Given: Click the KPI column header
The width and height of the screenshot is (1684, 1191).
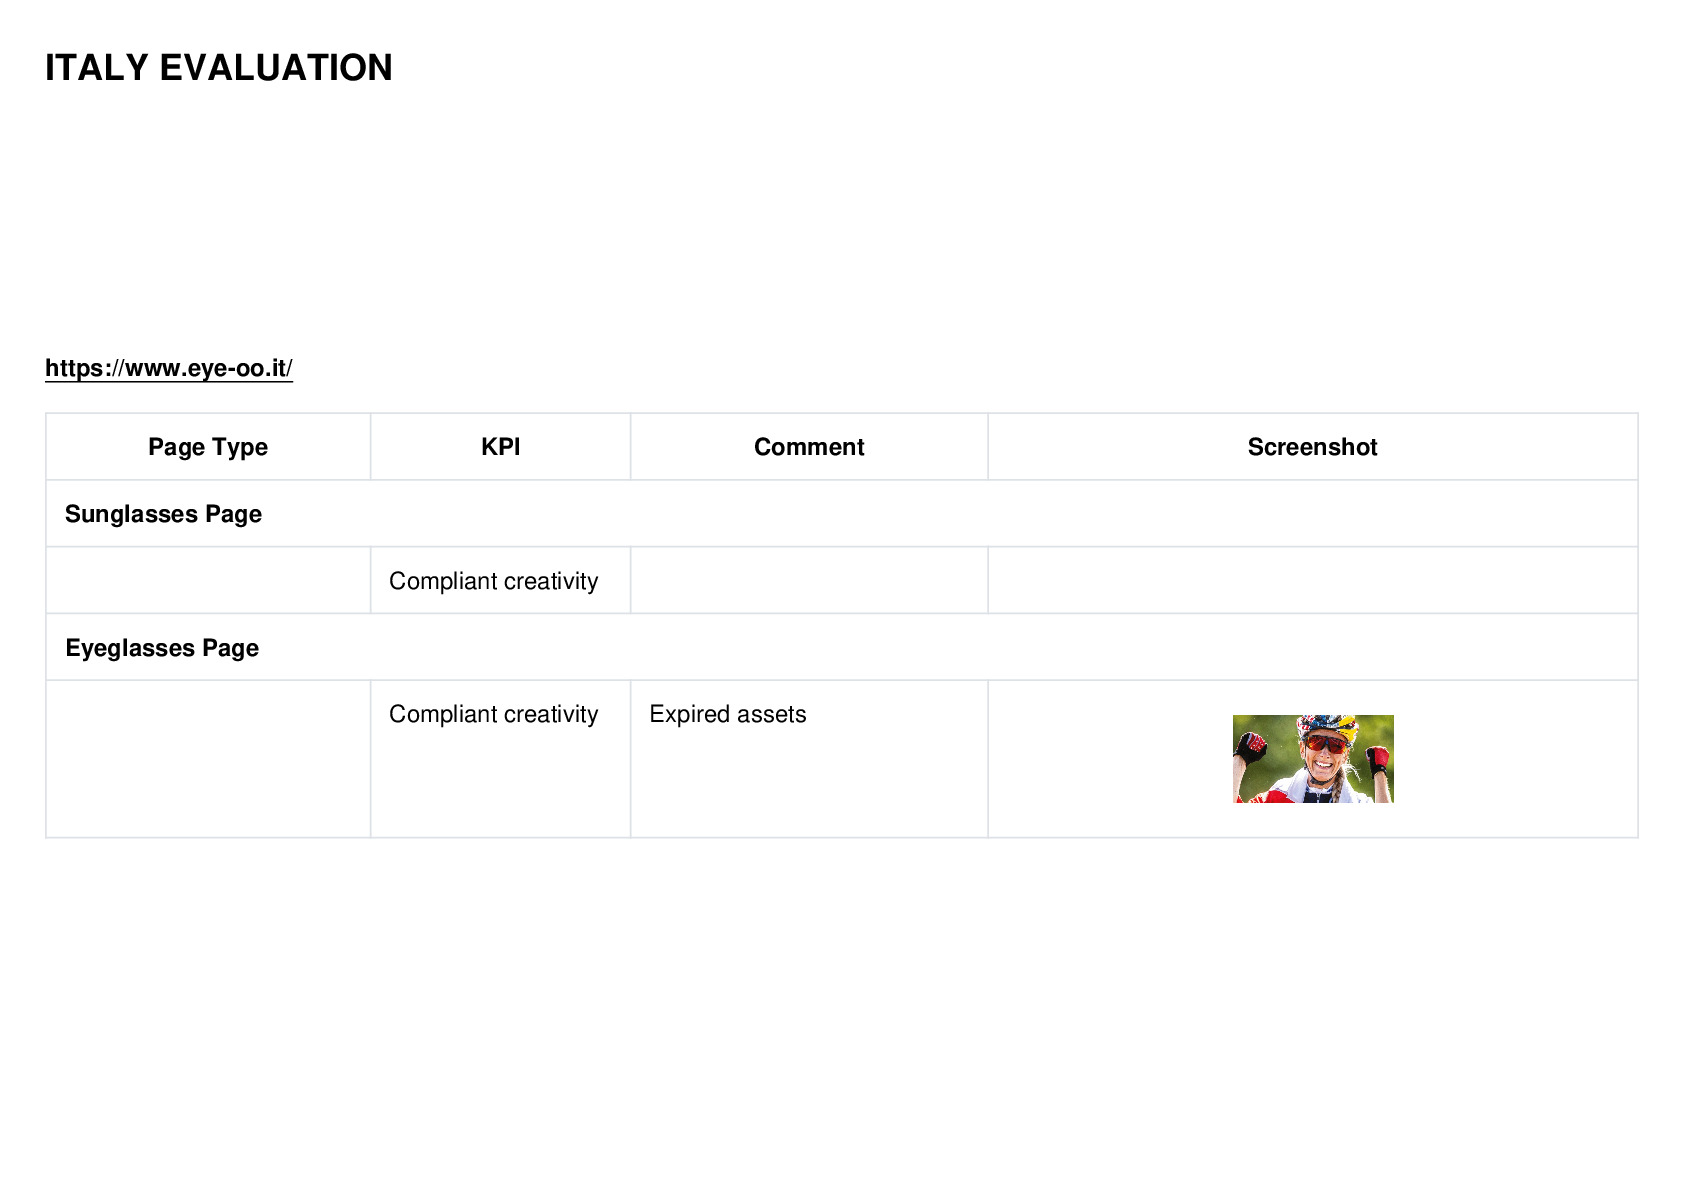Looking at the screenshot, I should (x=501, y=447).
